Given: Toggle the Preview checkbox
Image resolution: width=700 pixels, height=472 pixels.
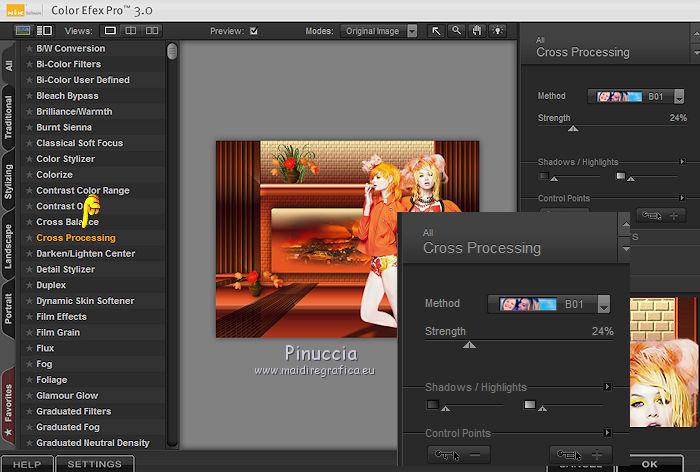Looking at the screenshot, I should pyautogui.click(x=254, y=31).
